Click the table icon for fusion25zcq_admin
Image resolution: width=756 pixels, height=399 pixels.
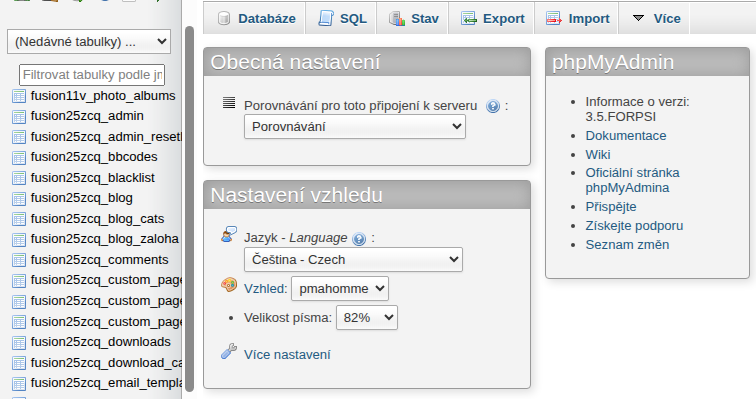(19, 117)
